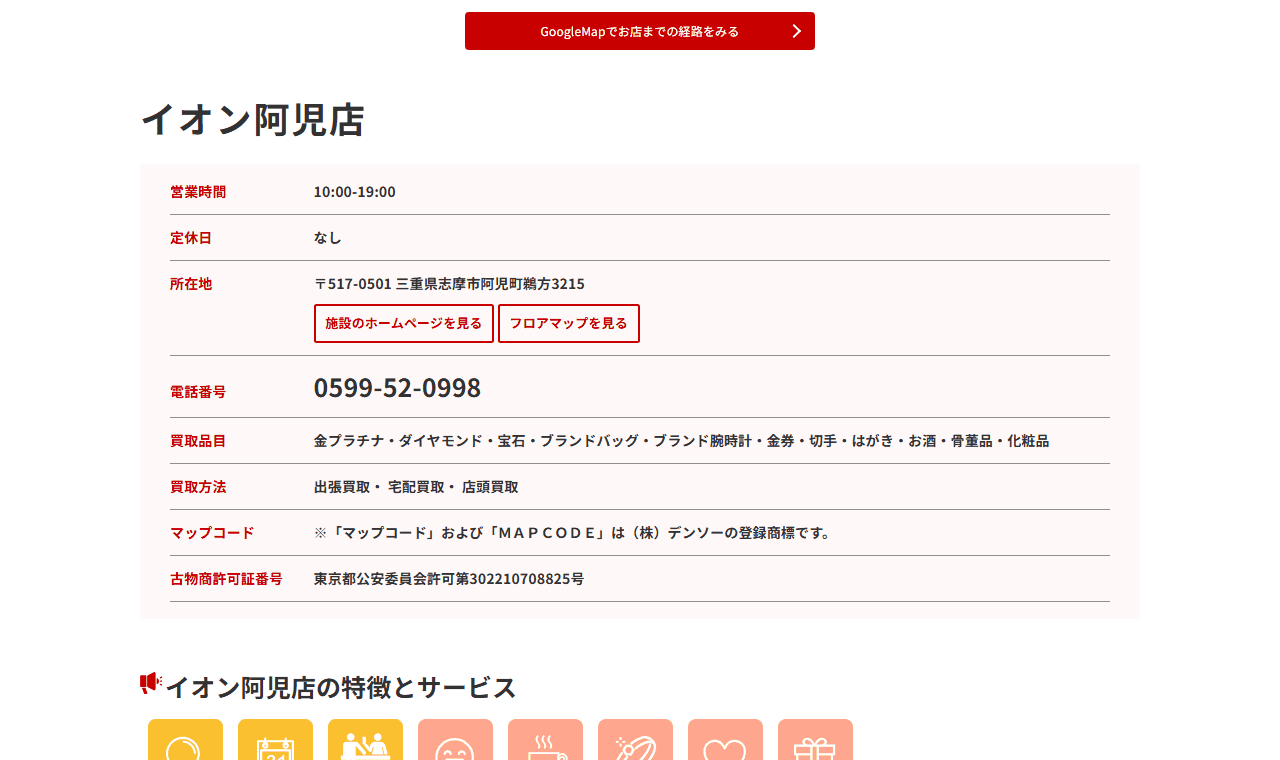Click the gift box service icon
This screenshot has height=760, width=1280.
[x=815, y=740]
